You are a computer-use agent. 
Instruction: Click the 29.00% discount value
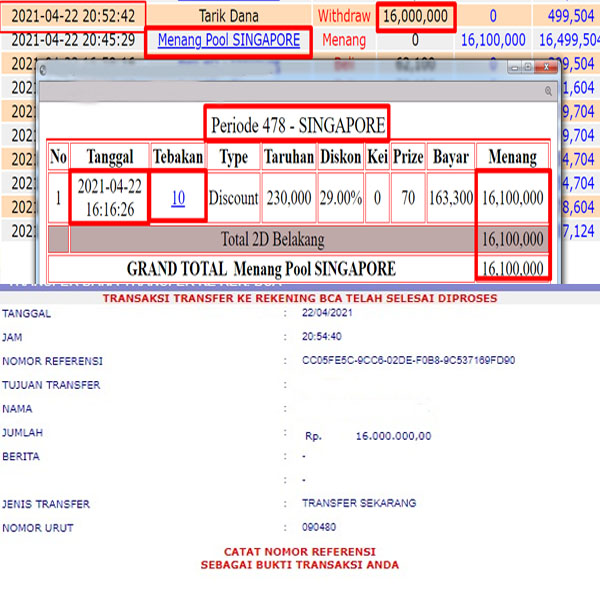point(341,198)
